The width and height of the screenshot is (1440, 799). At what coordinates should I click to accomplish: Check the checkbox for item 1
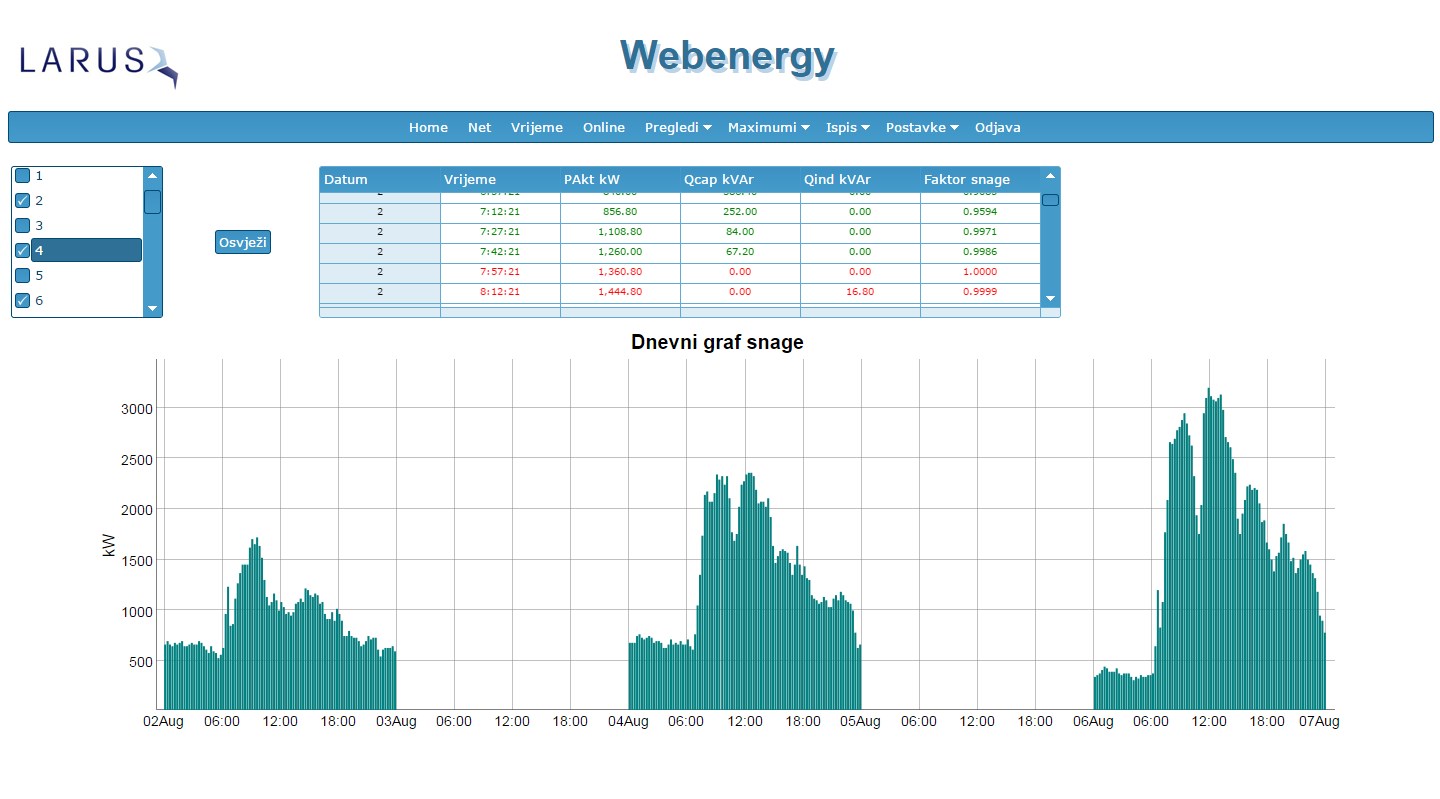22,176
